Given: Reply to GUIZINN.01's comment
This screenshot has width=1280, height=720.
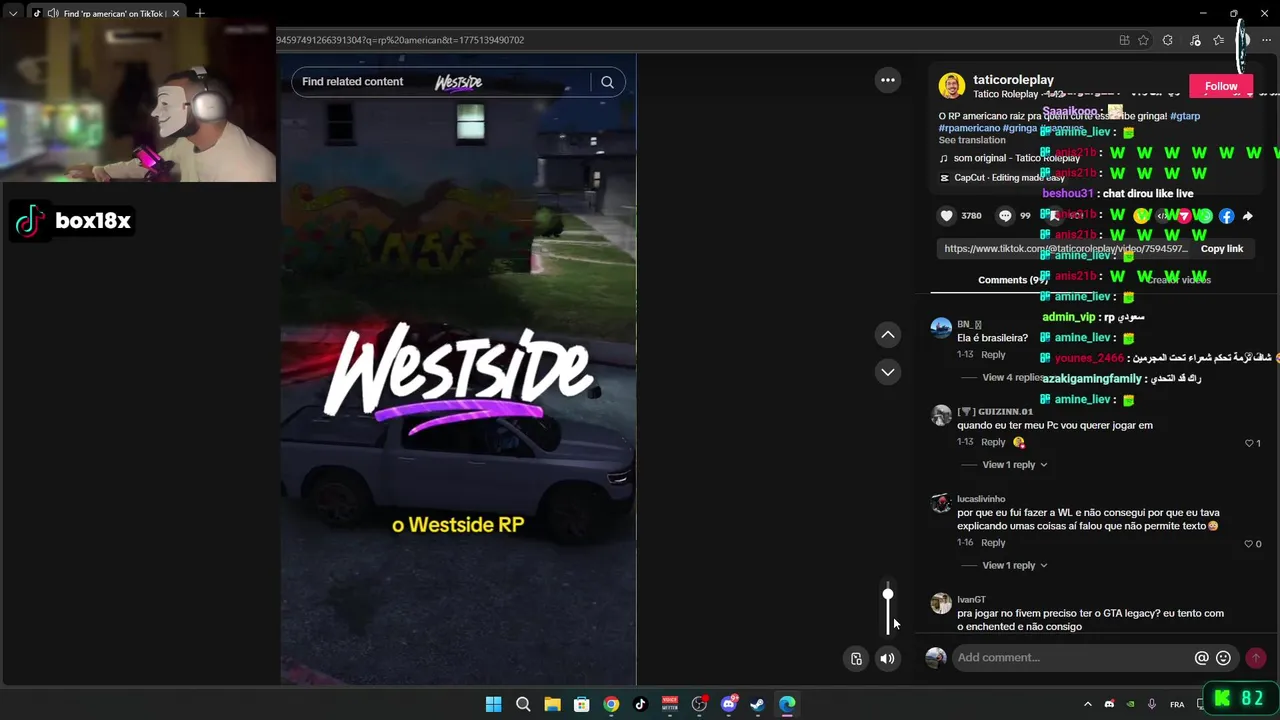Looking at the screenshot, I should click(x=993, y=442).
